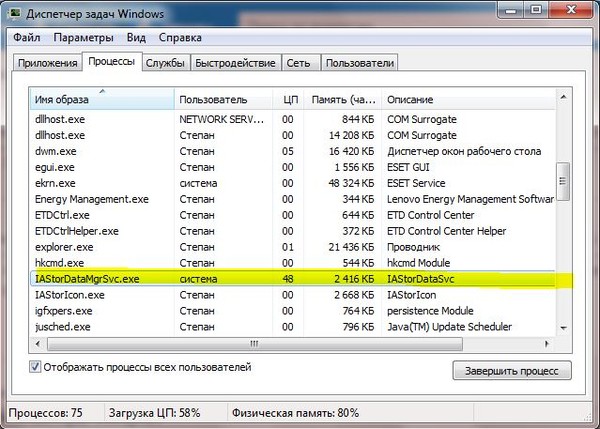600x429 pixels.
Task: Sort by Память column header
Action: [343, 100]
